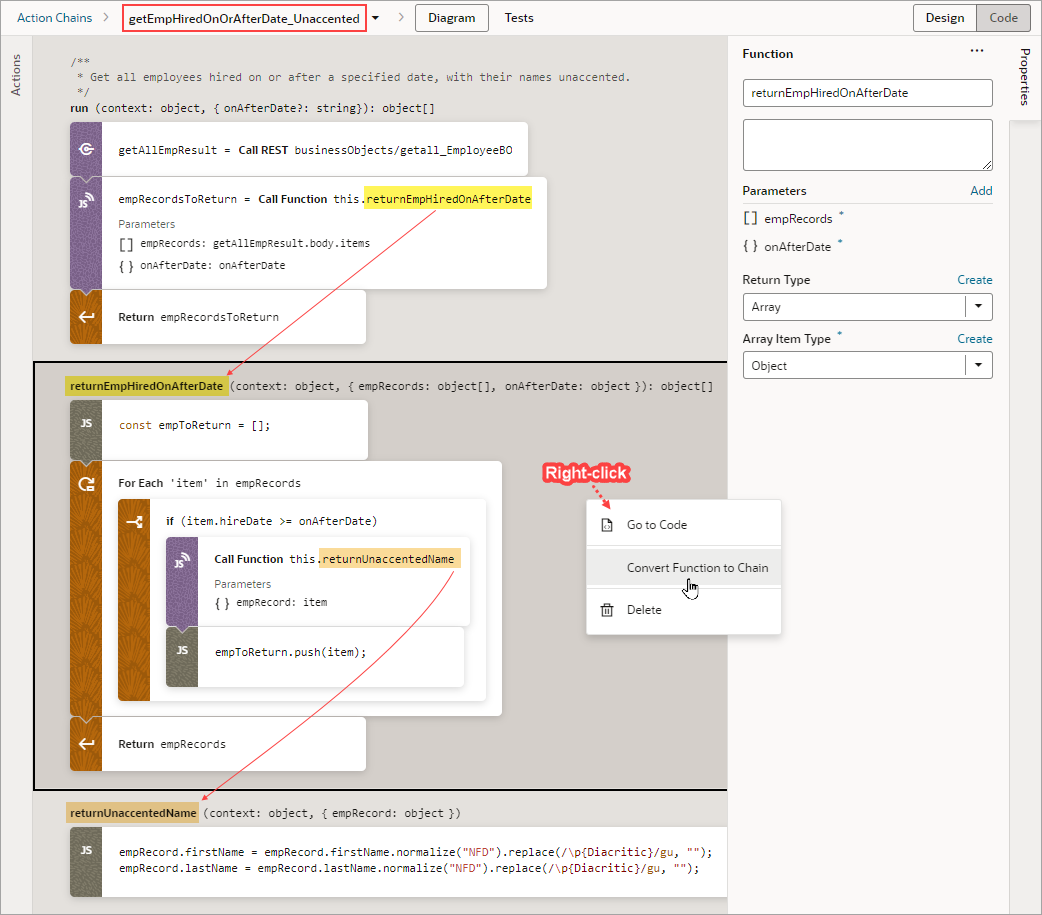This screenshot has width=1042, height=915.
Task: Click the Return empRecords arrow icon
Action: click(x=86, y=744)
